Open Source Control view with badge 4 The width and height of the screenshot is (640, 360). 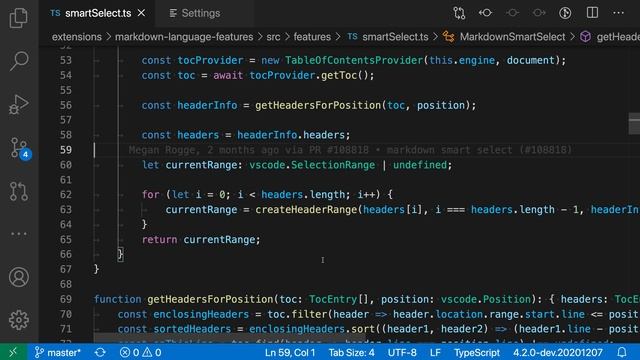click(x=20, y=148)
